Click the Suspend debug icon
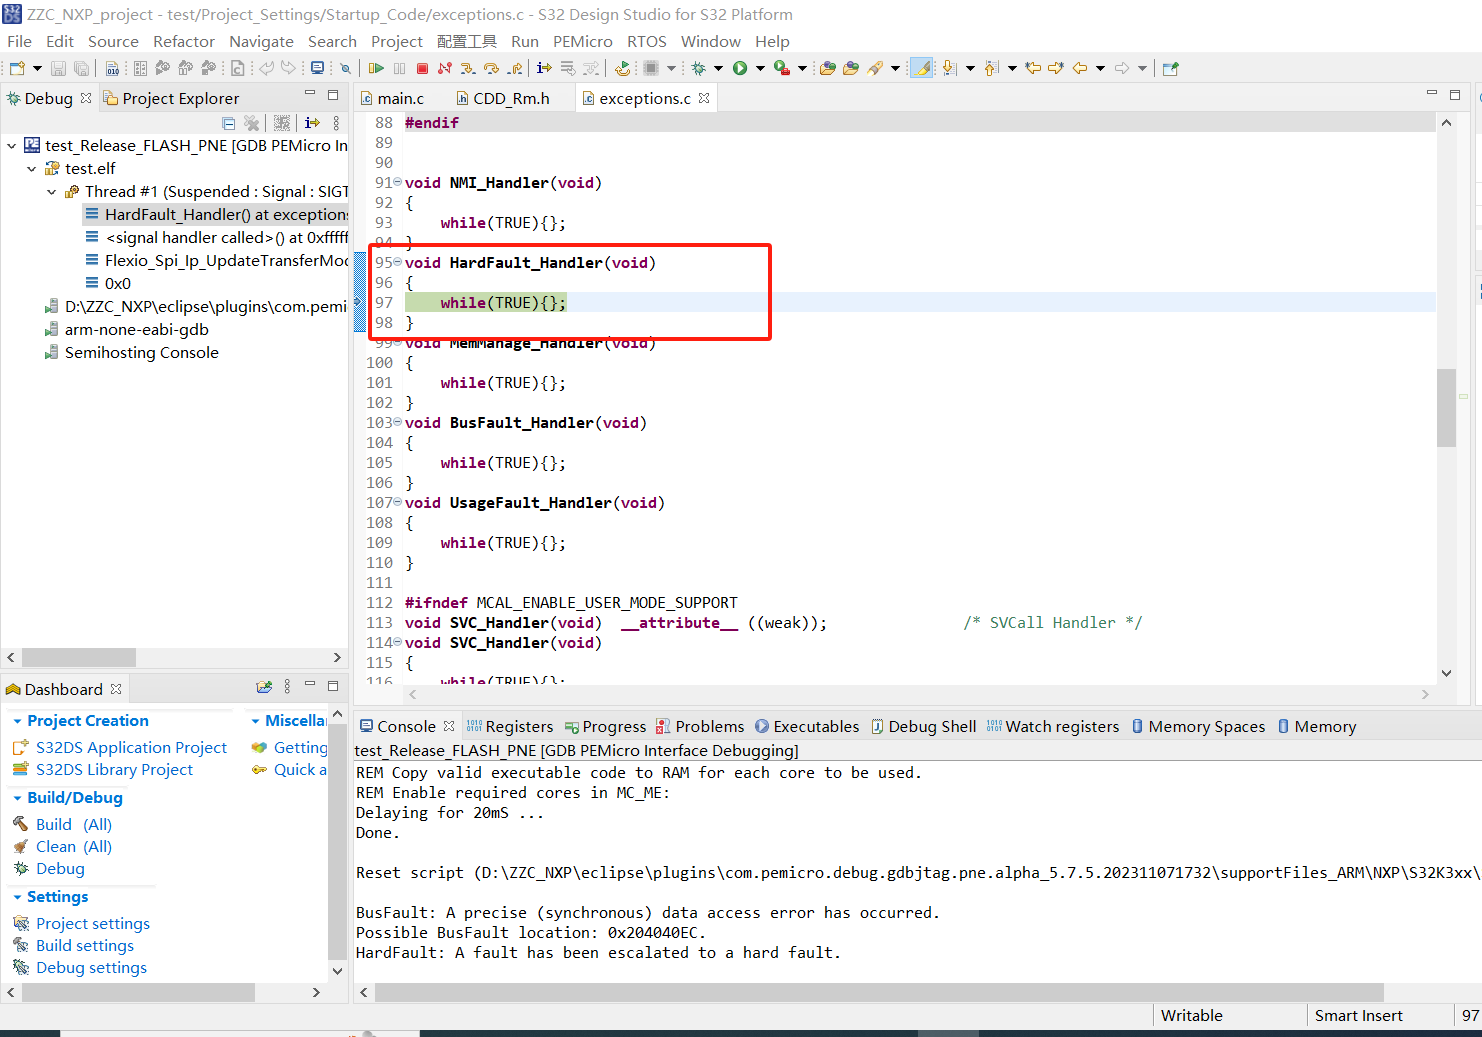The image size is (1482, 1037). click(x=398, y=67)
